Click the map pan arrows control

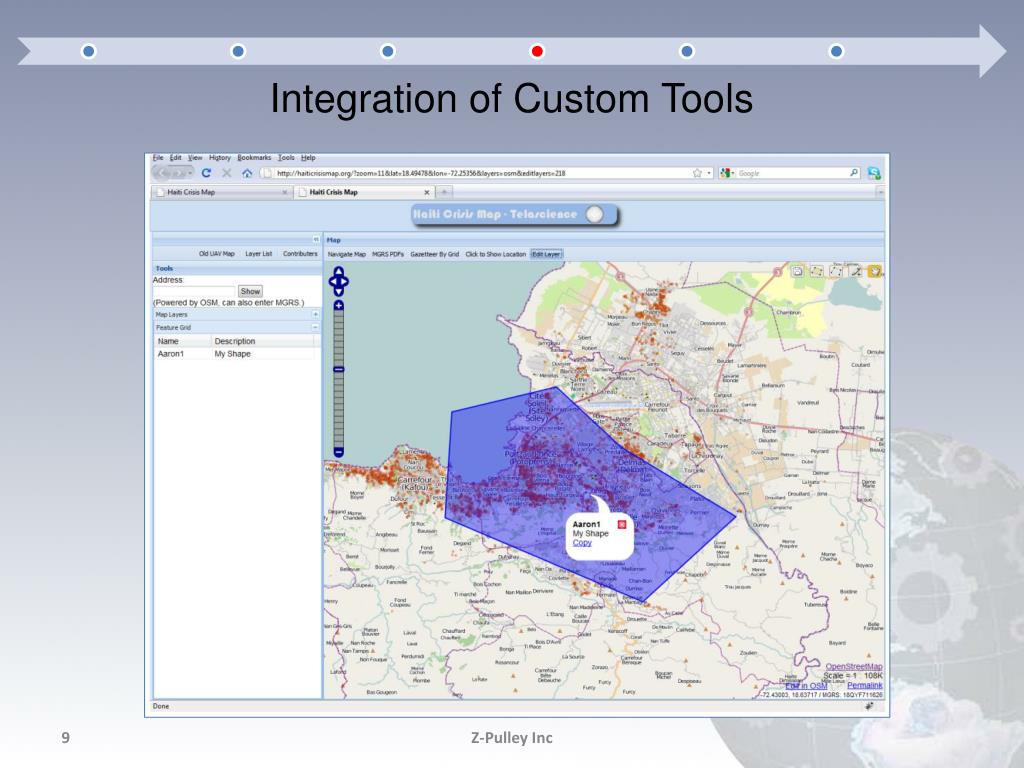click(x=338, y=281)
